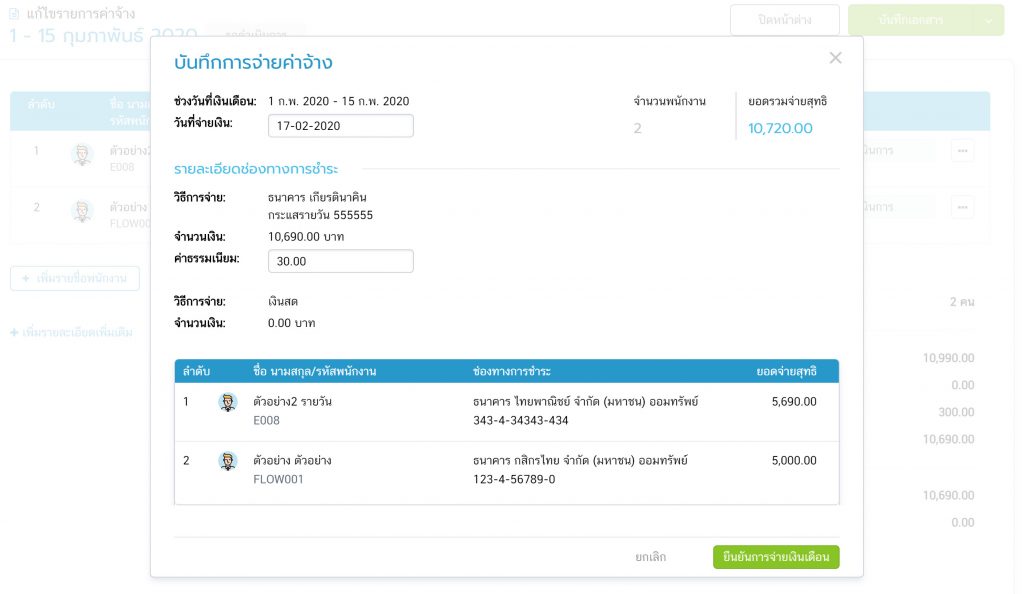The width and height of the screenshot is (1024, 594).
Task: Click the avatar icon of ตัวอย่าง2 รายวัน
Action: coord(228,402)
